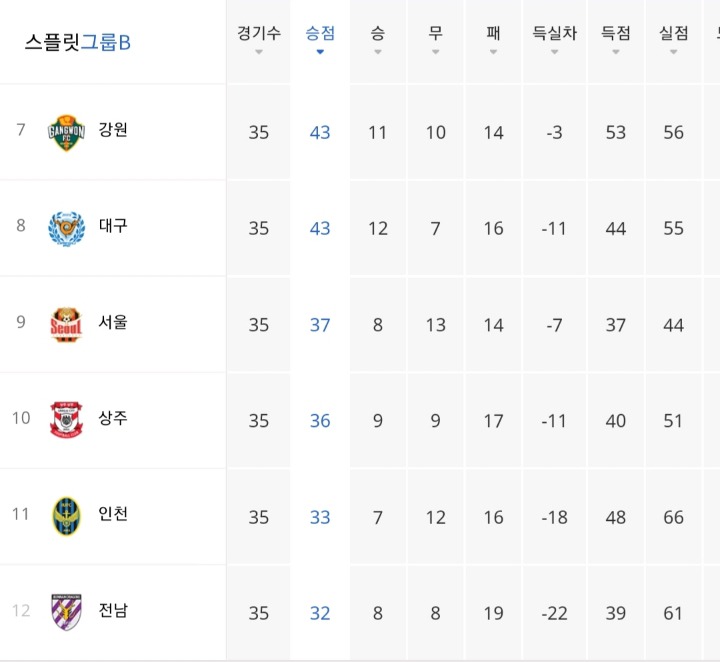Click the Daegu FC team emblem
This screenshot has height=662, width=720.
tap(67, 229)
